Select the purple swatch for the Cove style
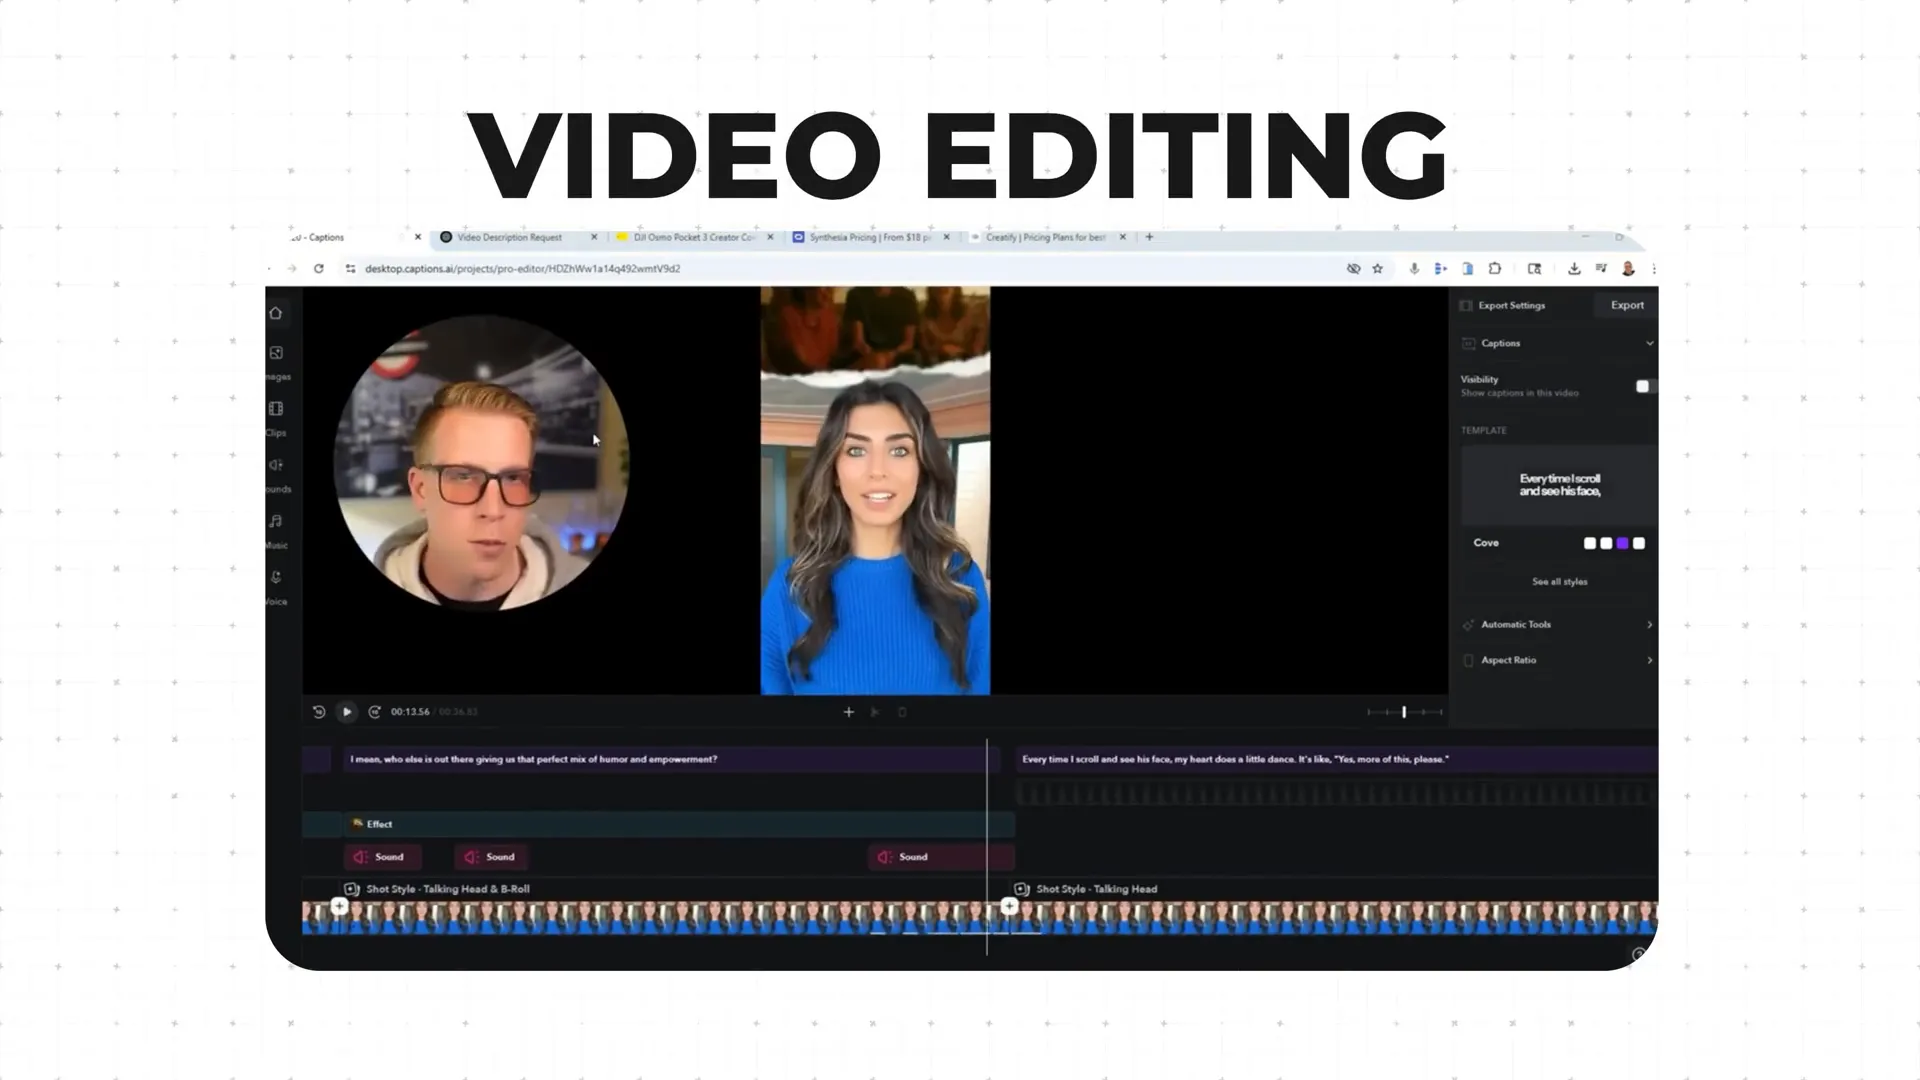This screenshot has height=1080, width=1920. 1622,543
